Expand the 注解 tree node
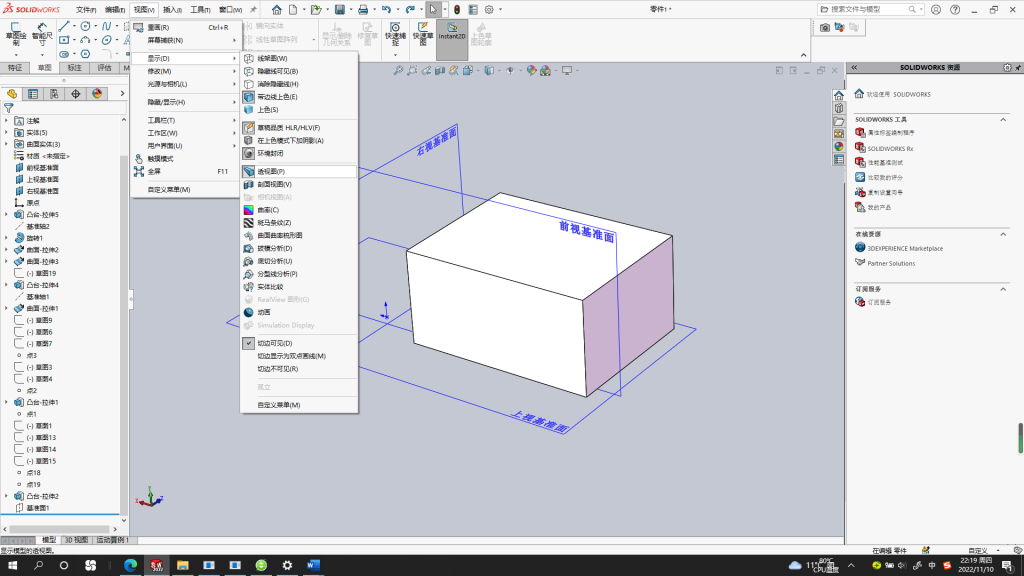Screen dimensions: 1024x576 tap(7, 121)
